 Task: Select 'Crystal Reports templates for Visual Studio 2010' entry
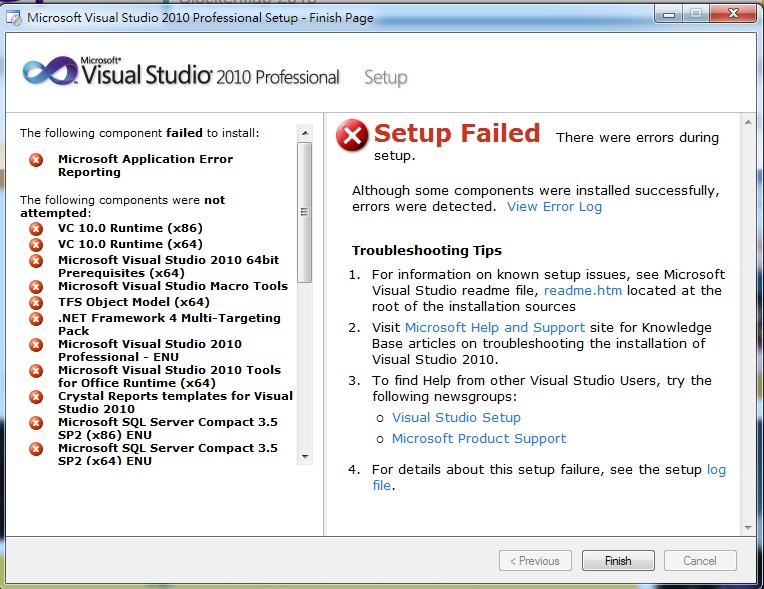[175, 402]
